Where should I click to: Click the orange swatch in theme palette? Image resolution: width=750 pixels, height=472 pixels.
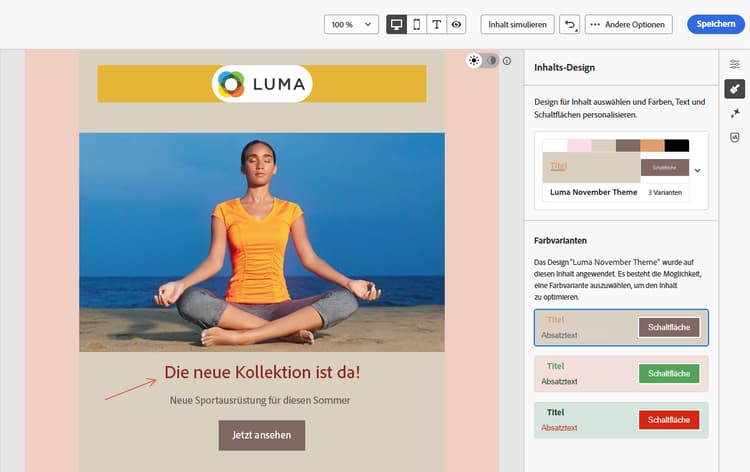click(x=652, y=145)
